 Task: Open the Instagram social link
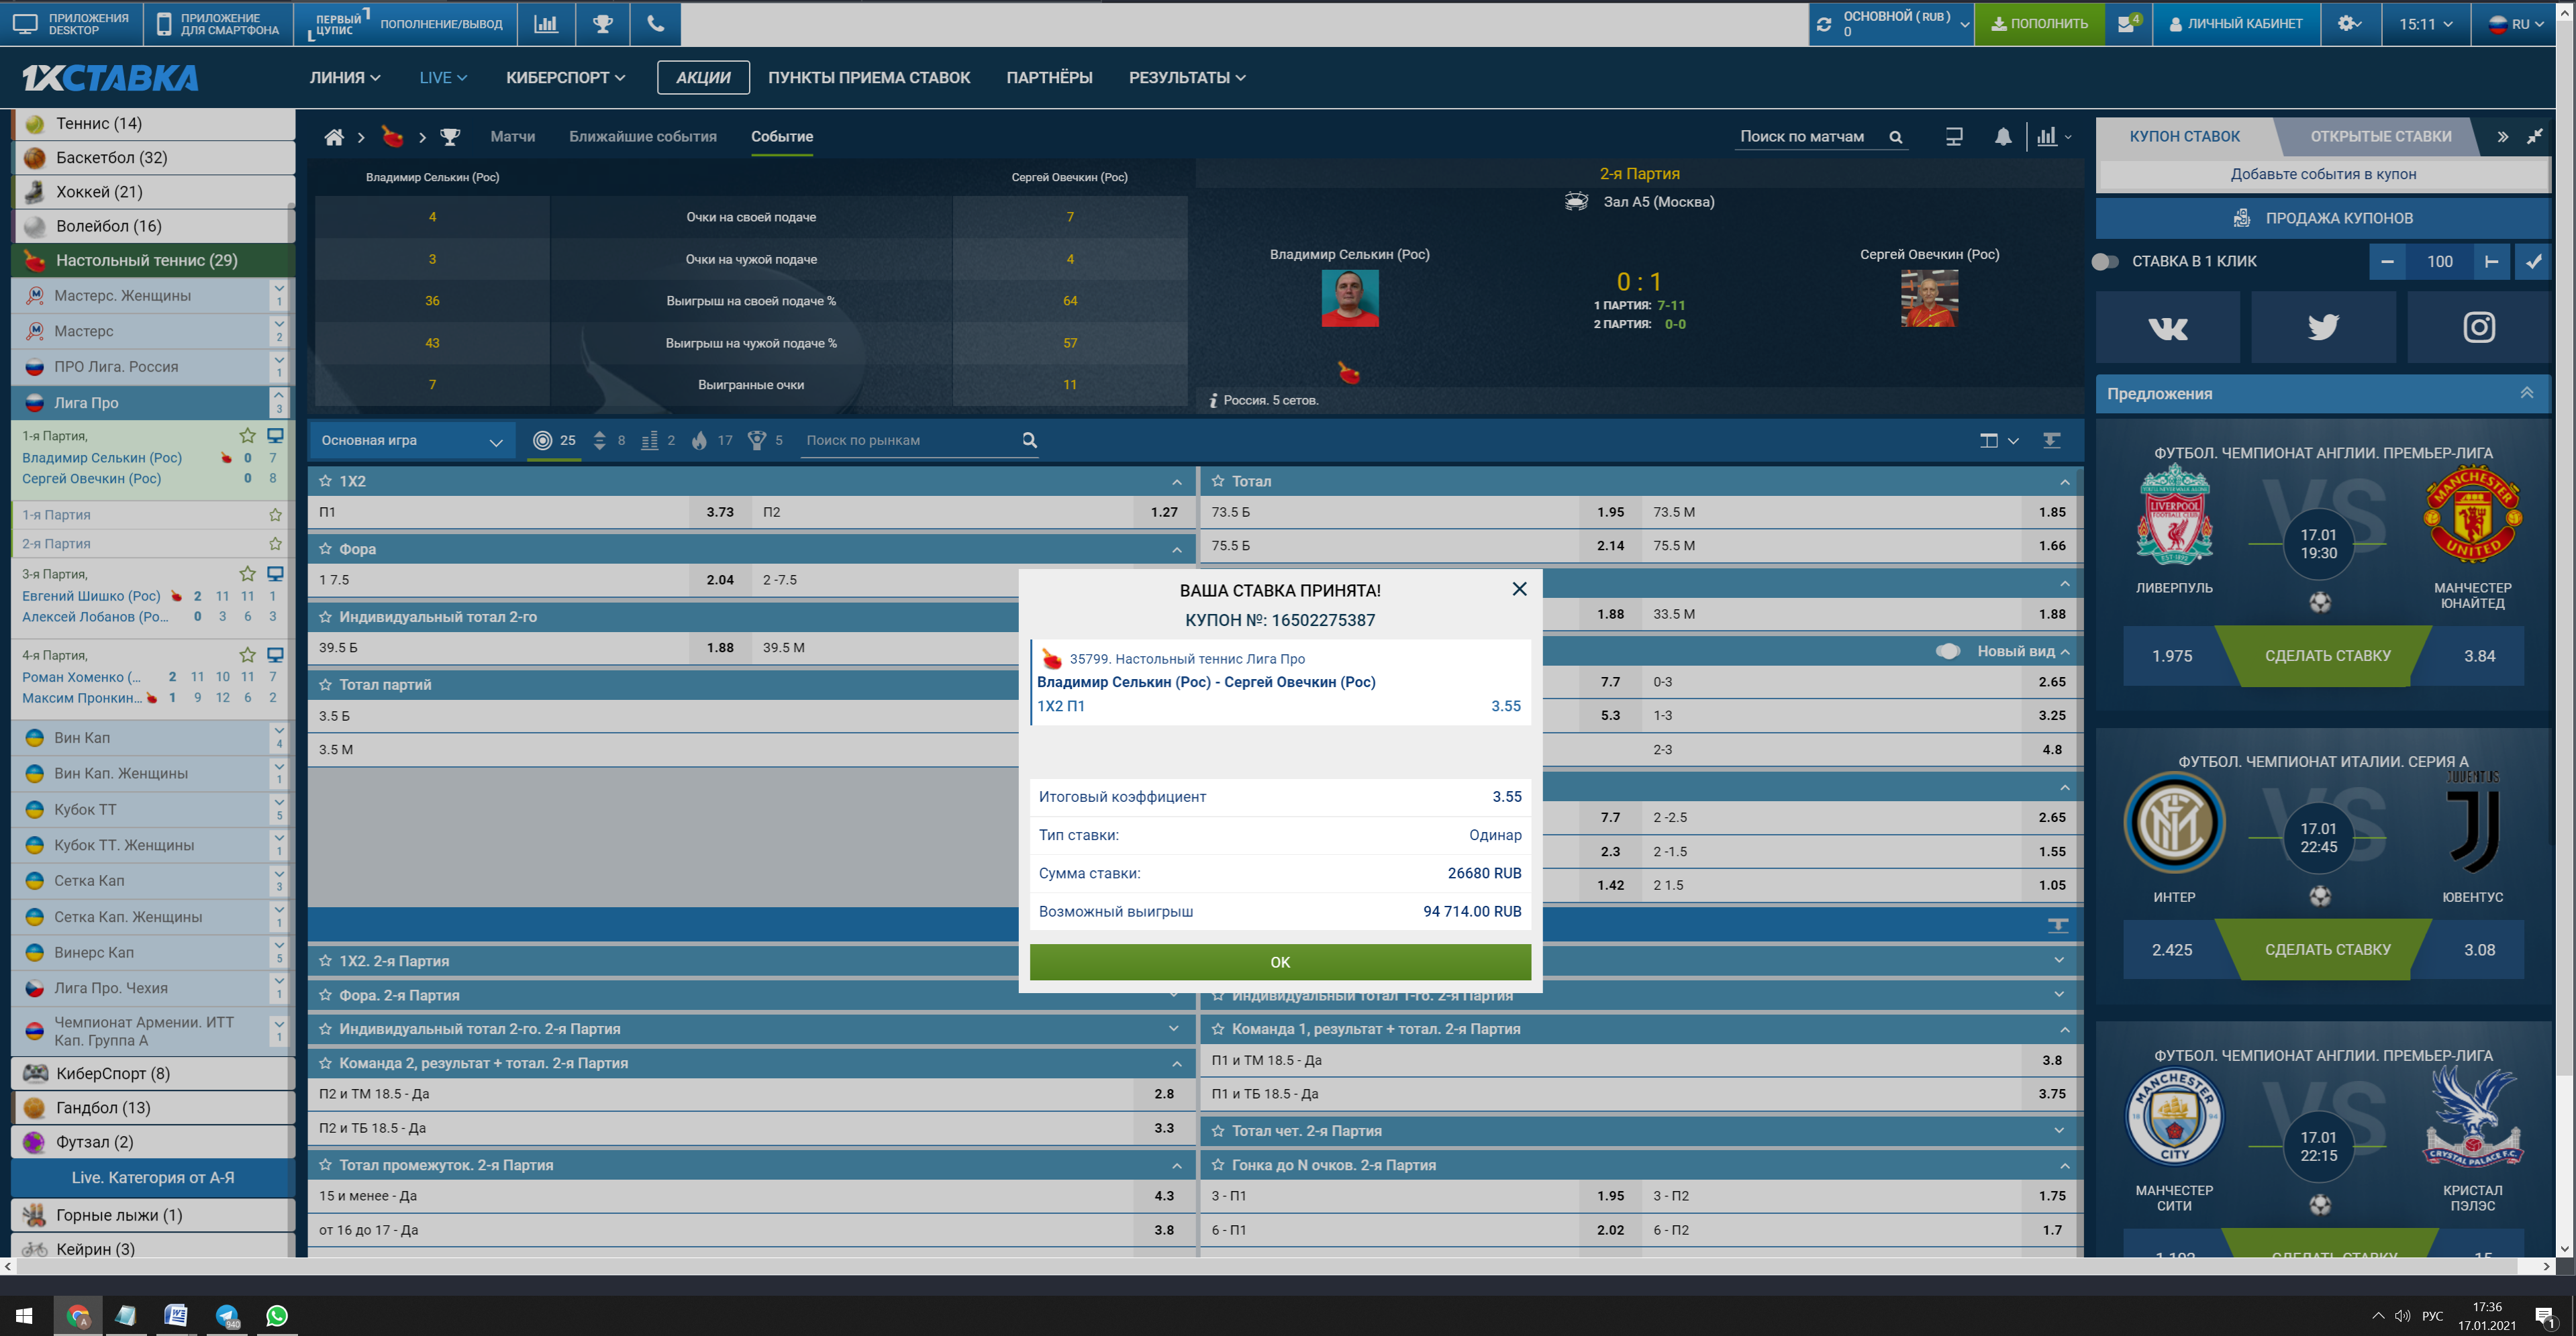pos(2478,327)
